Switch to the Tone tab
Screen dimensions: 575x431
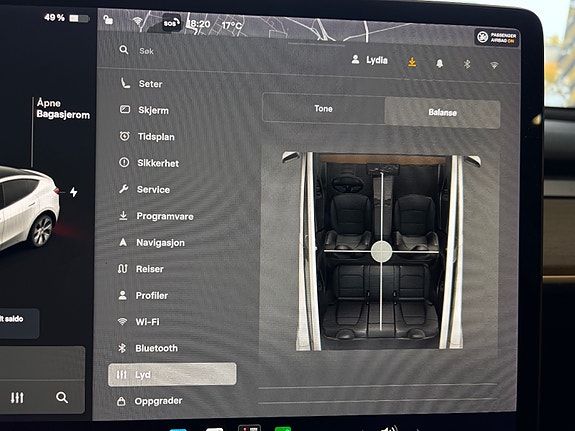323,109
